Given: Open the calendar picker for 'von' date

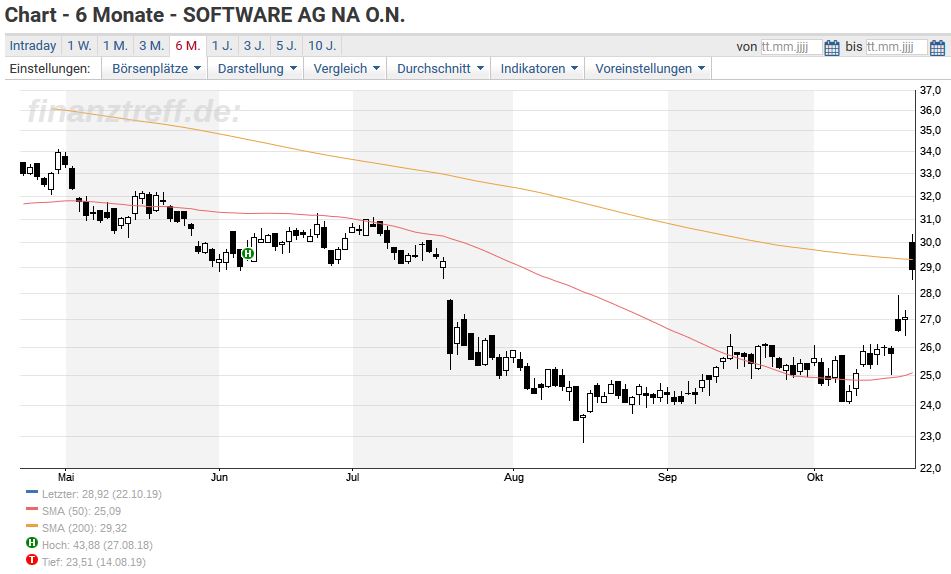Looking at the screenshot, I should [x=832, y=47].
